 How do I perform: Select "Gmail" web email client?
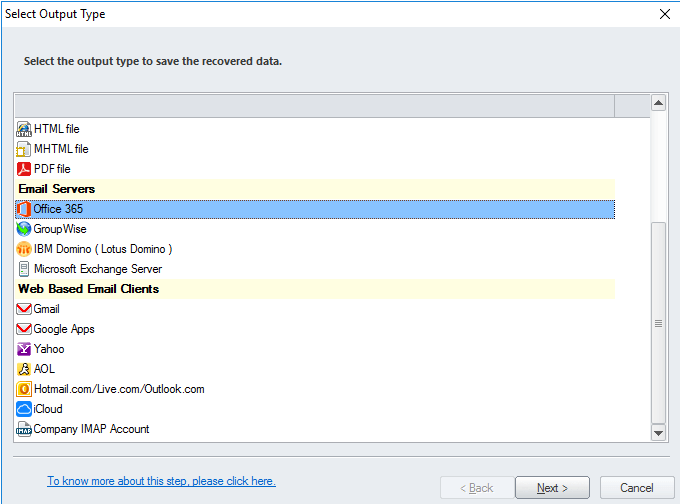(x=46, y=309)
